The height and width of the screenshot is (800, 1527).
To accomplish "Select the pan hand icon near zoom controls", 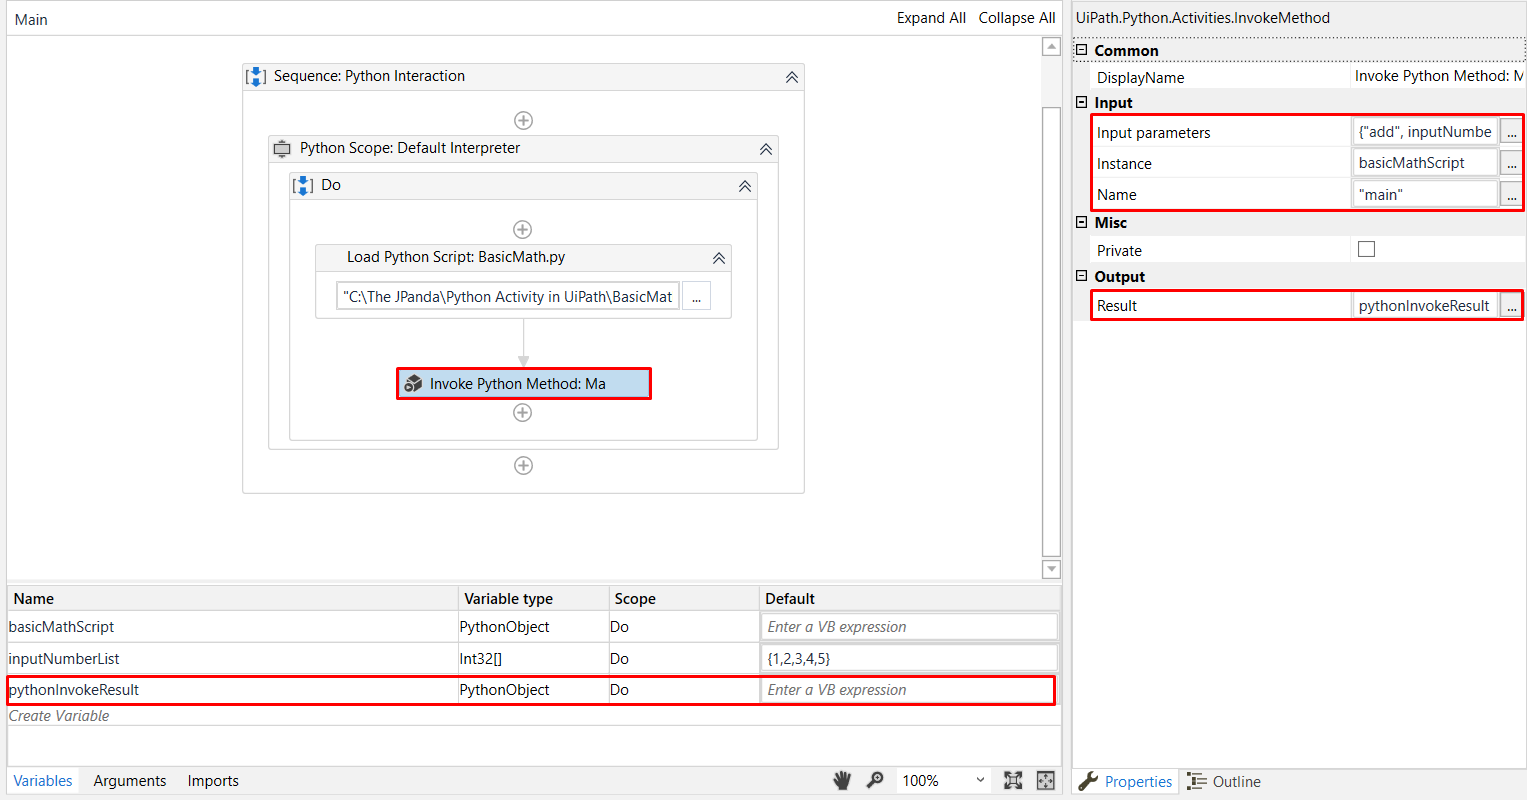I will (841, 780).
